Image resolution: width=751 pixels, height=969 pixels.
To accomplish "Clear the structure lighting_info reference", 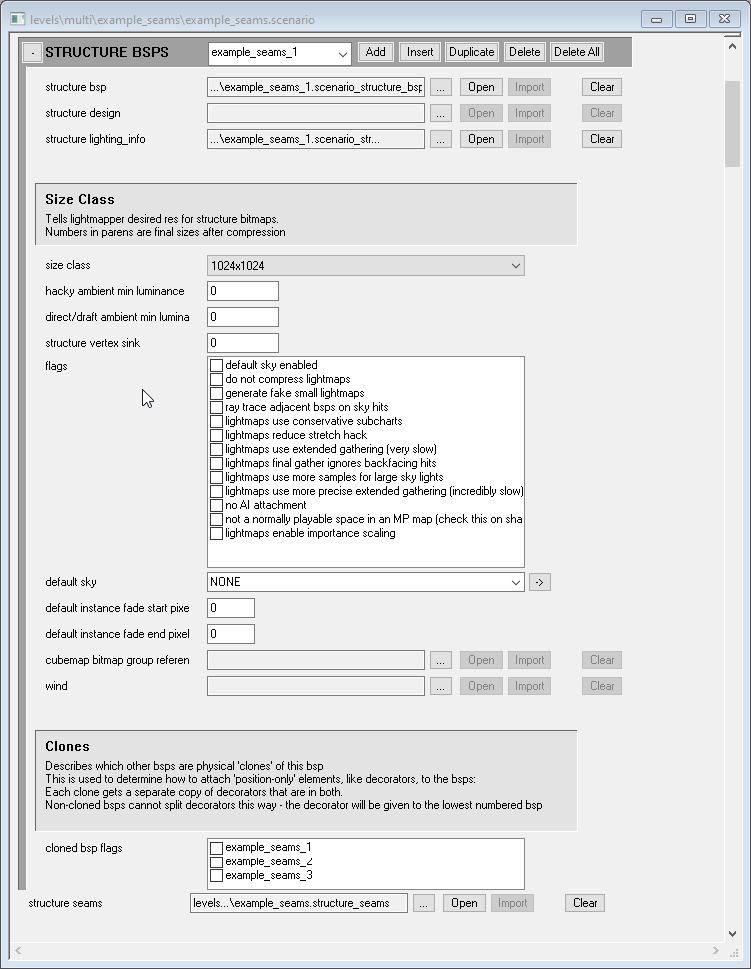I will pyautogui.click(x=601, y=139).
